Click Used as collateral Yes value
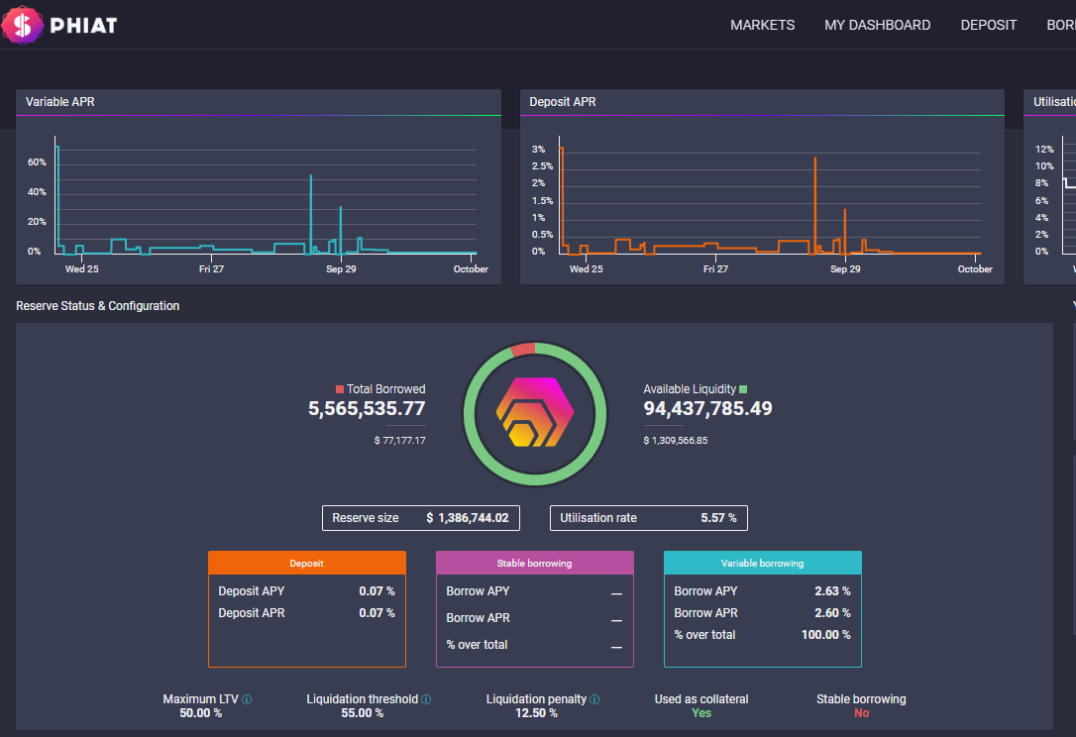This screenshot has width=1076, height=737. coord(701,714)
